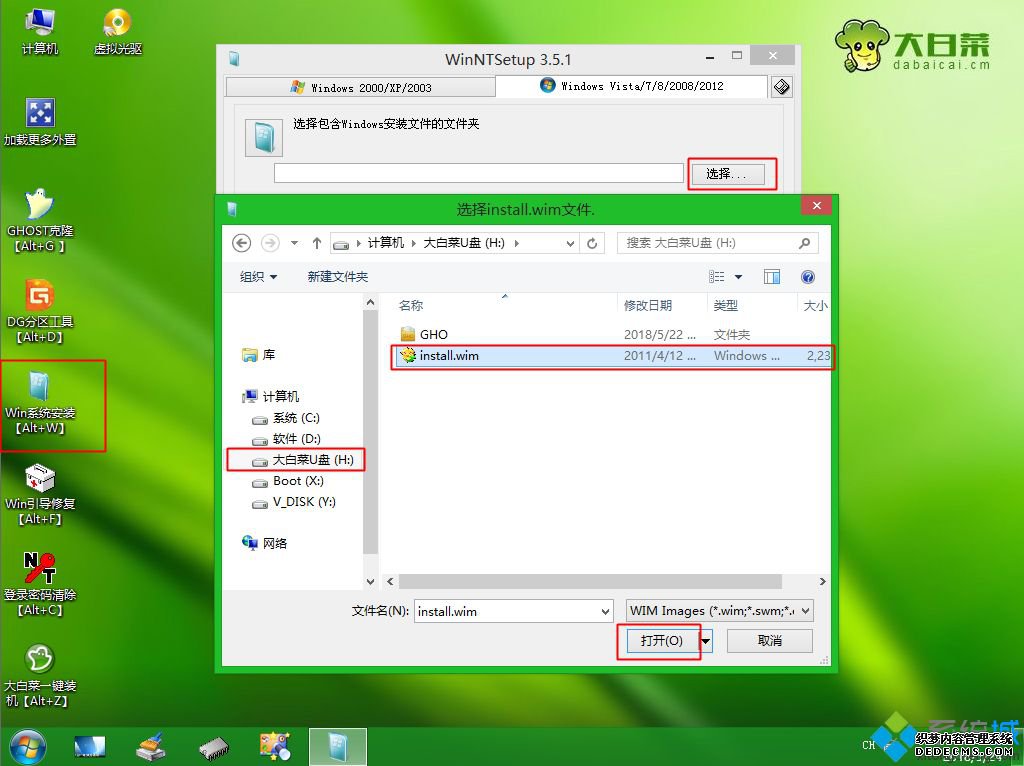
Task: Launch 大白菜一键装机 desktop shortcut
Action: (40, 675)
